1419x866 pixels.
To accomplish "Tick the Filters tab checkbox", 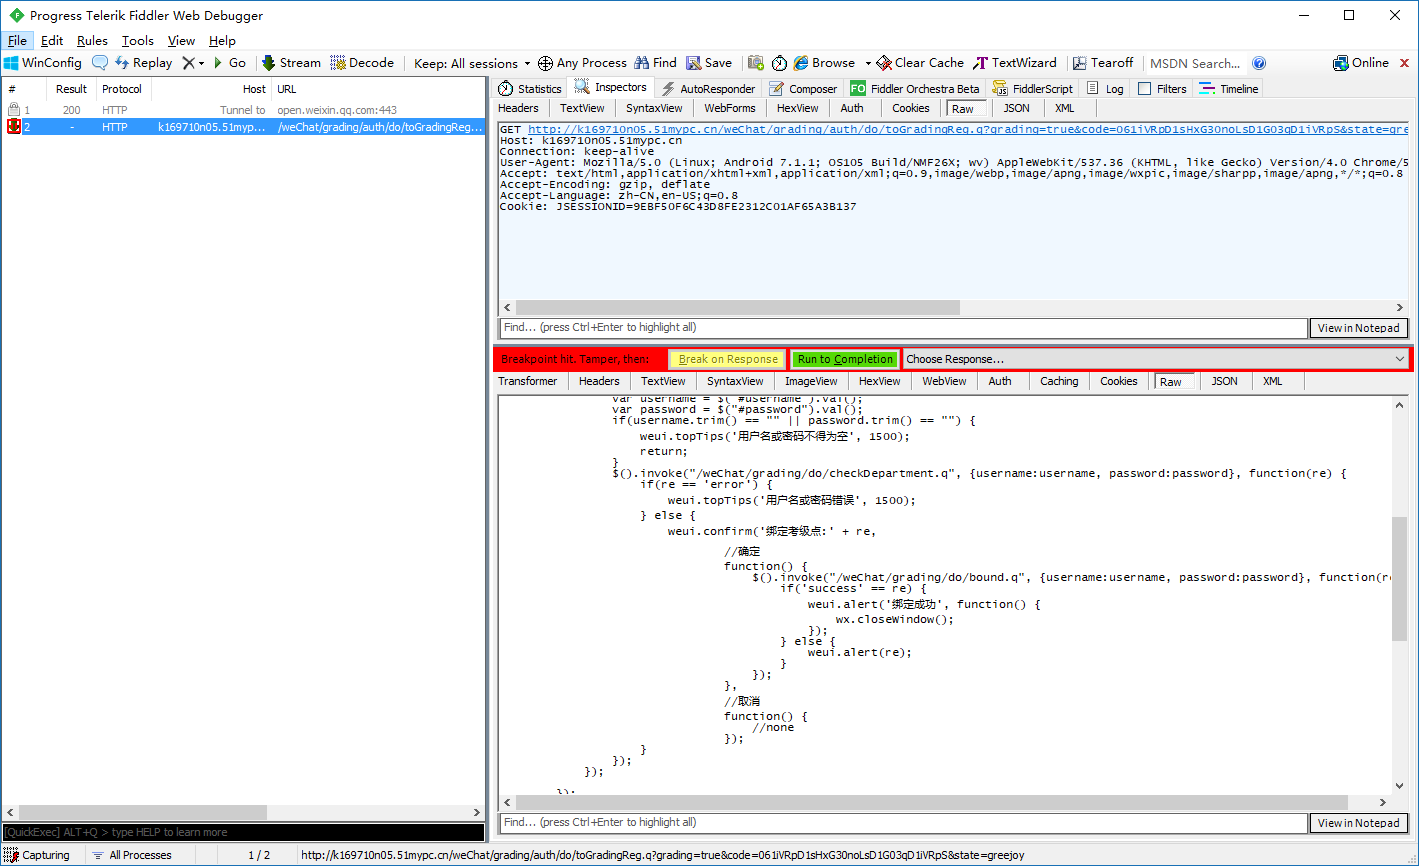I will pos(1145,89).
